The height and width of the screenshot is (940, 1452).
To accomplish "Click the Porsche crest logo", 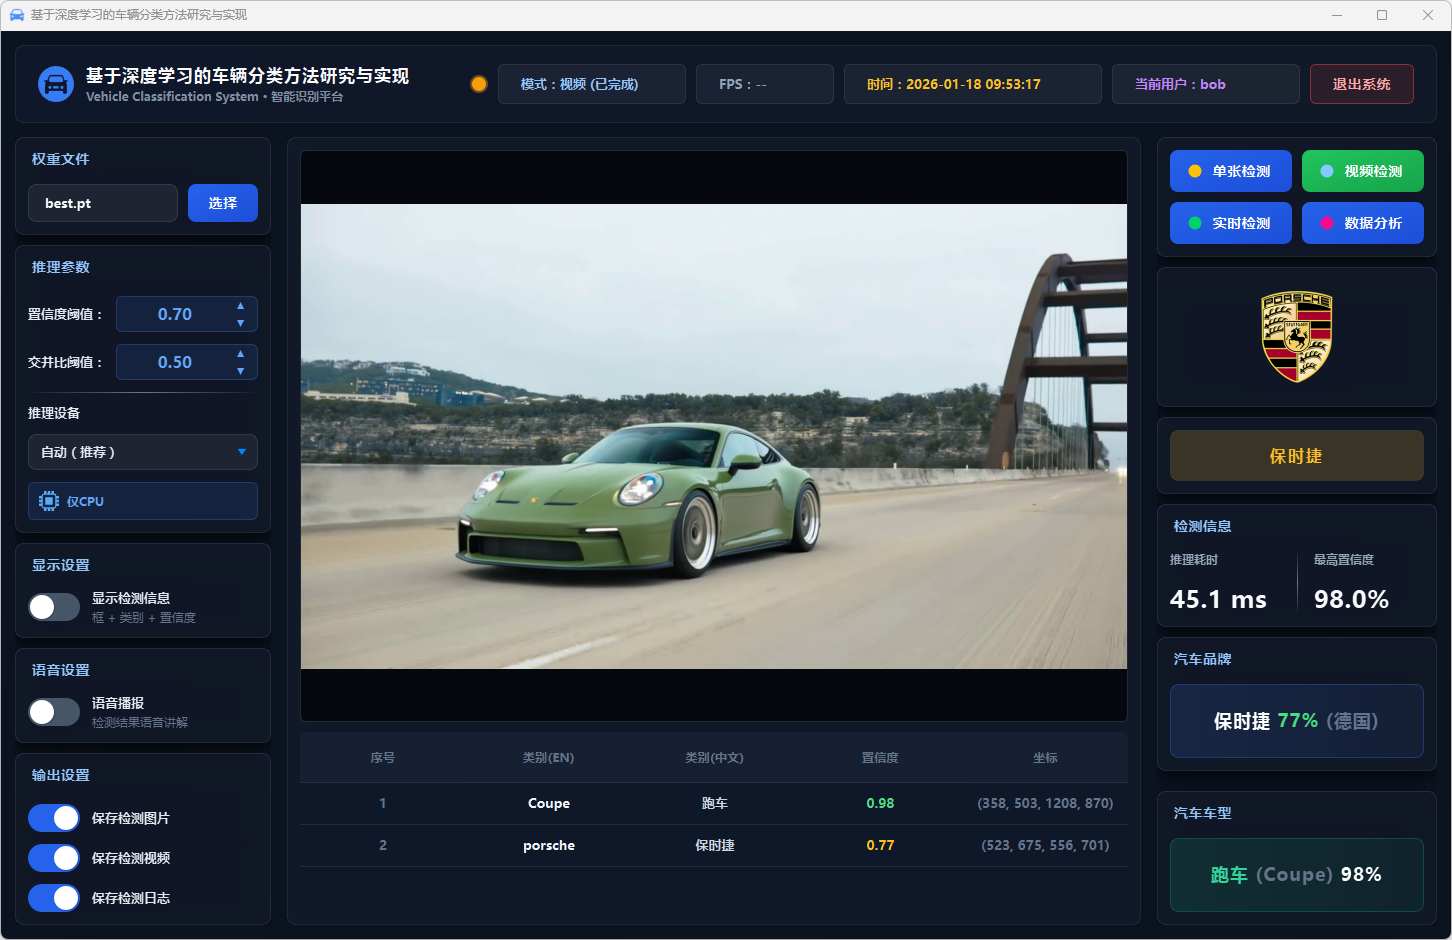I will point(1297,337).
